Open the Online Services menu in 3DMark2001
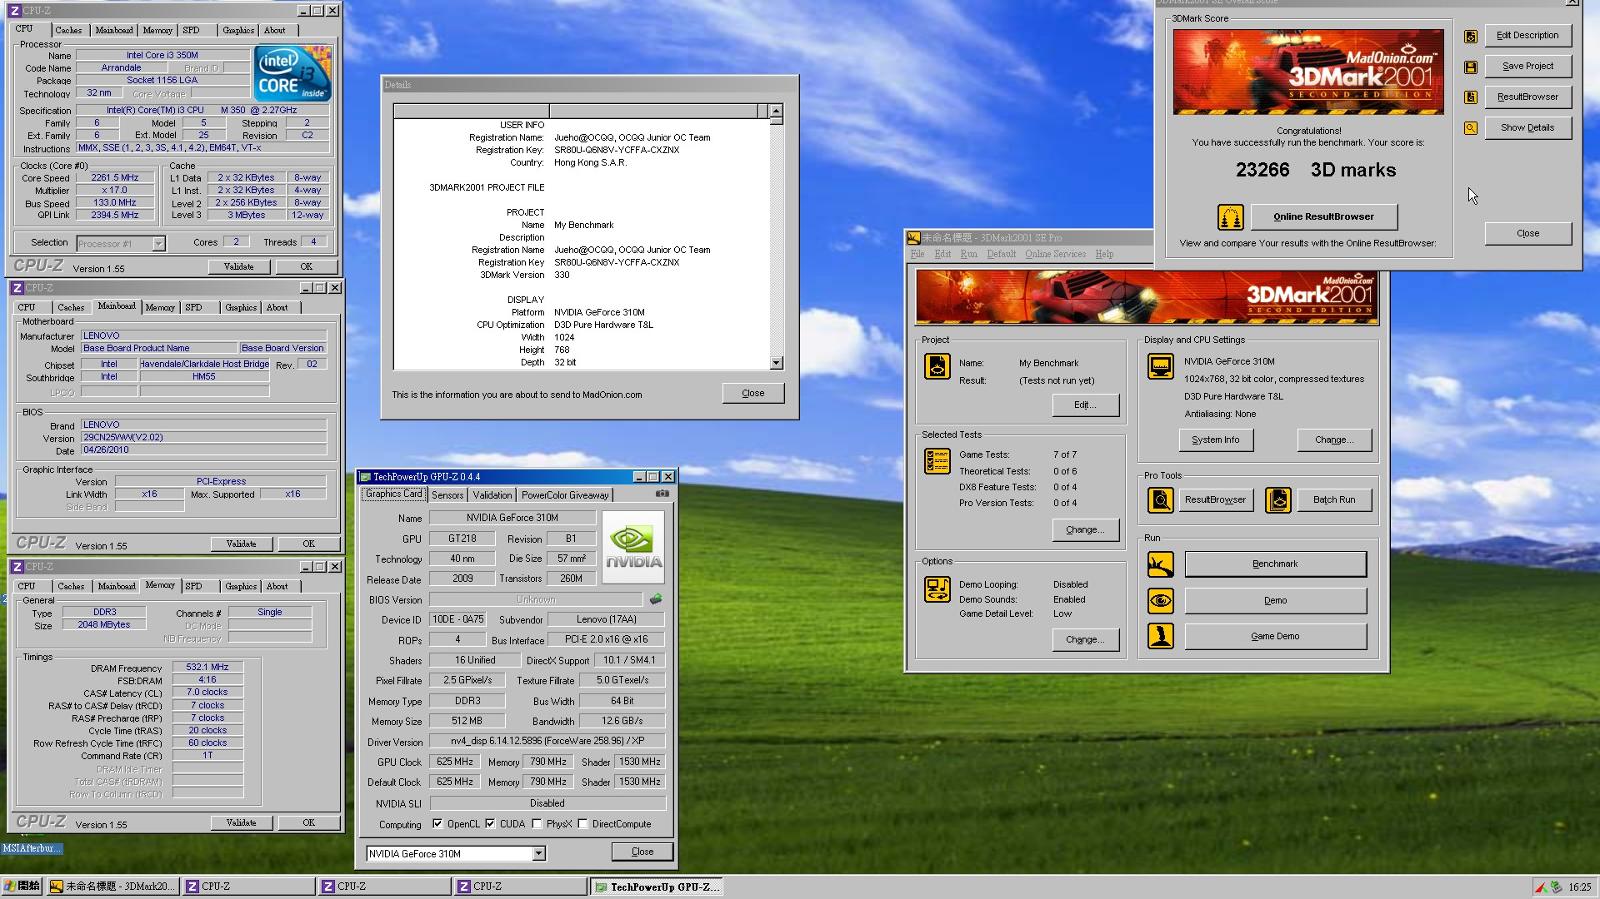Viewport: 1600px width, 899px height. (1055, 254)
